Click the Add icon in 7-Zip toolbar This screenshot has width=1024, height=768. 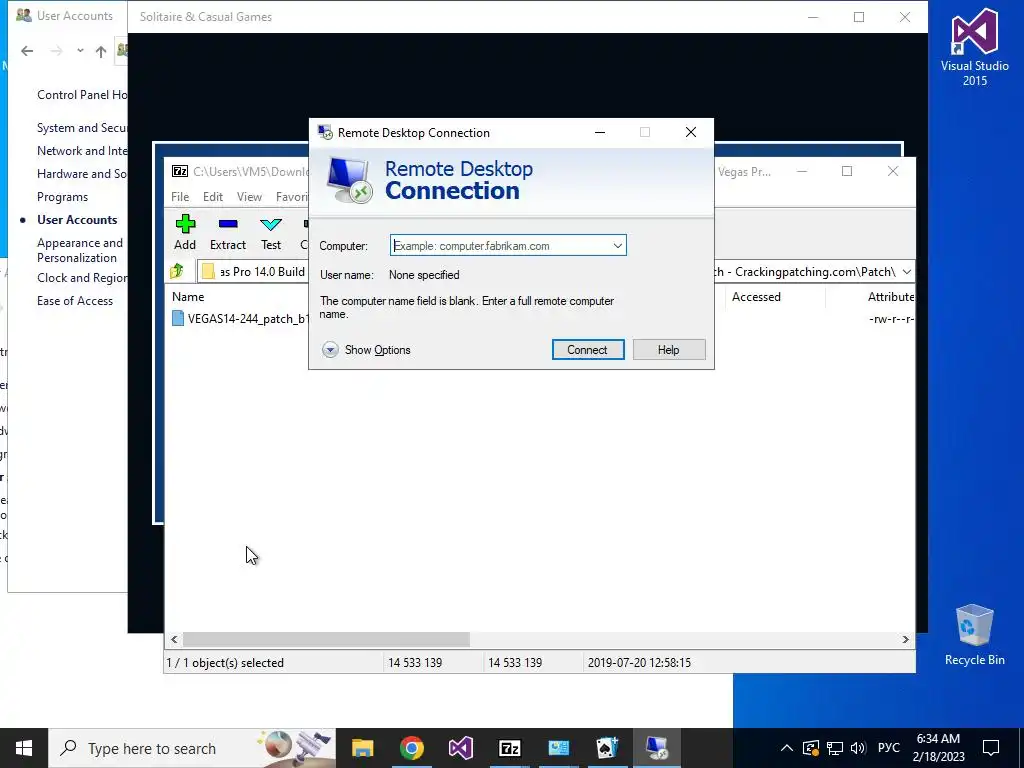tap(185, 233)
